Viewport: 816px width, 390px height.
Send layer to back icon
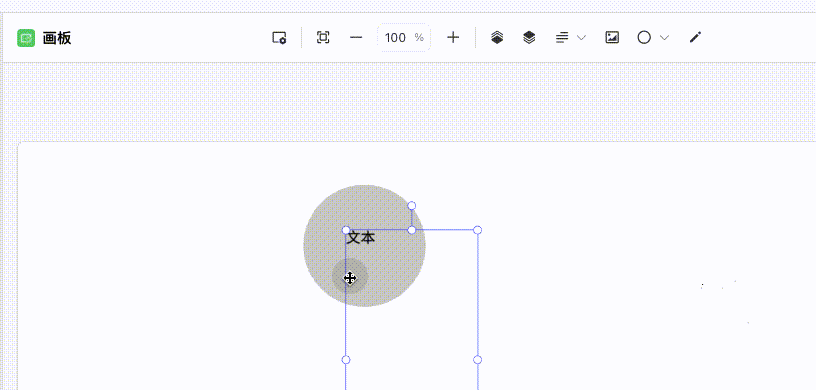tap(529, 37)
